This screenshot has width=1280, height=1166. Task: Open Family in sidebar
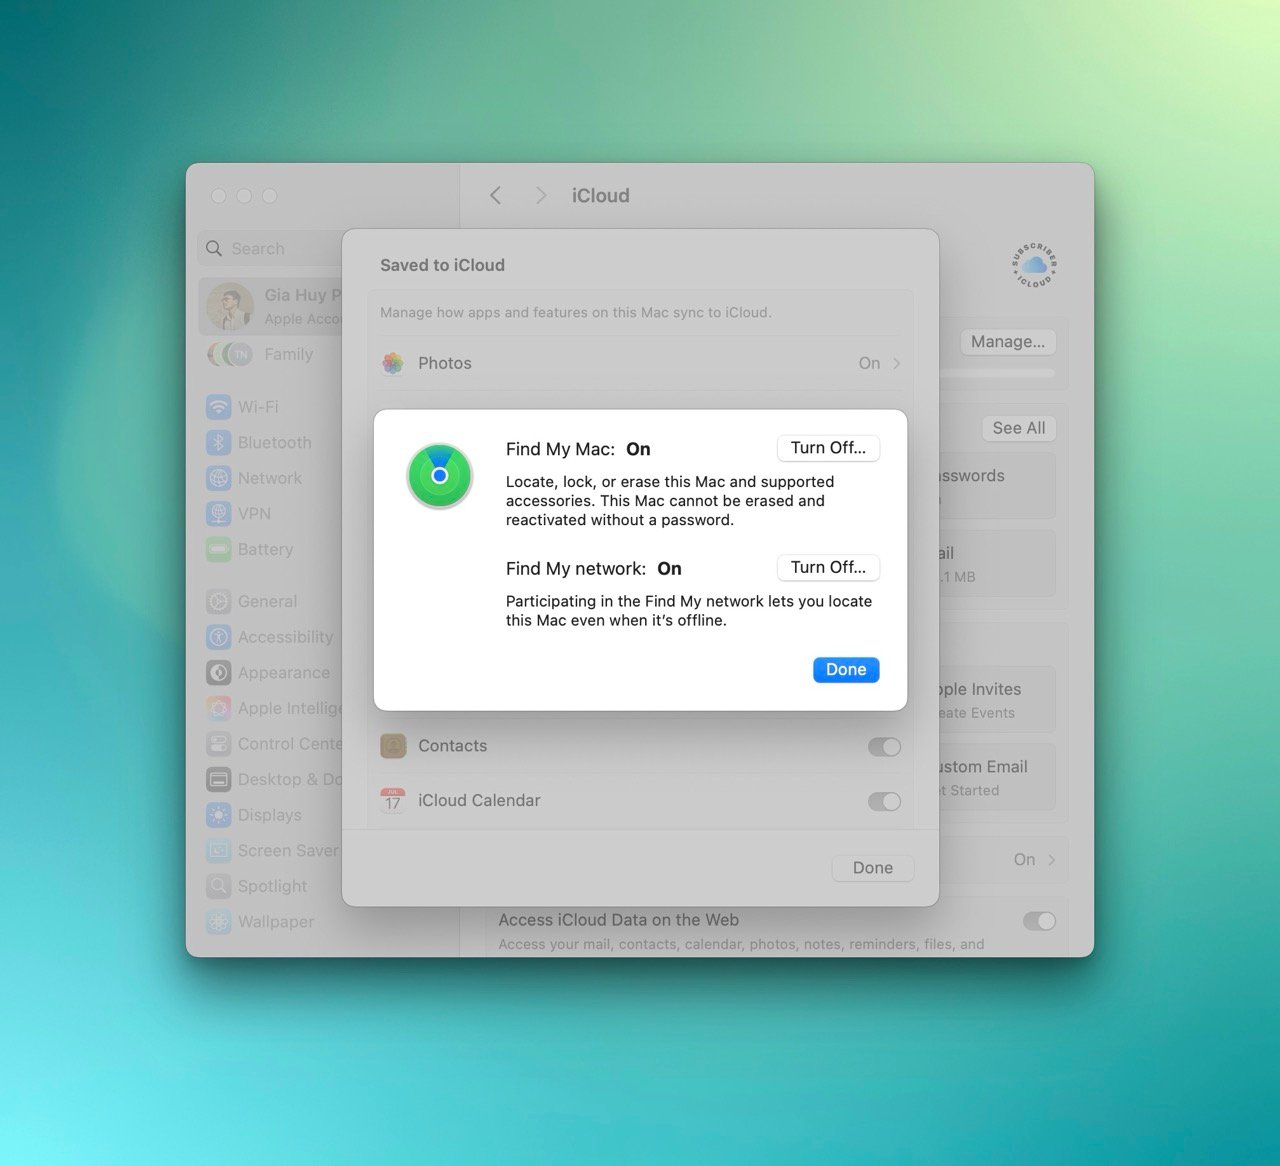[x=272, y=354]
